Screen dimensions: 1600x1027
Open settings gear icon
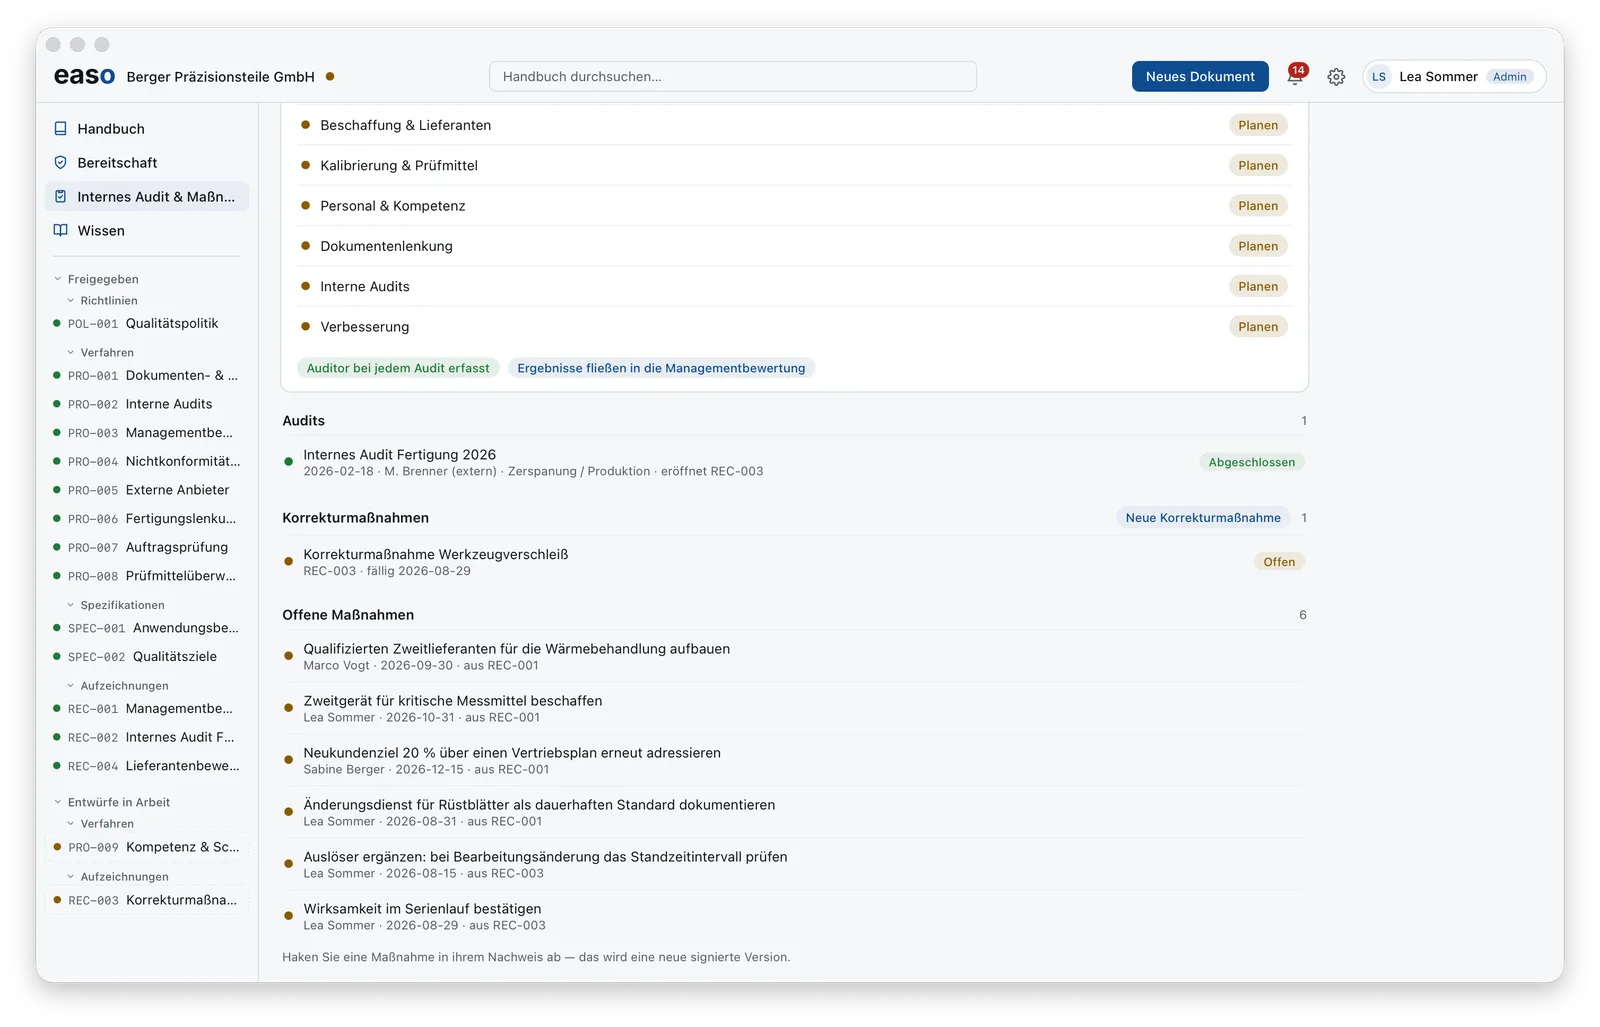tap(1336, 77)
